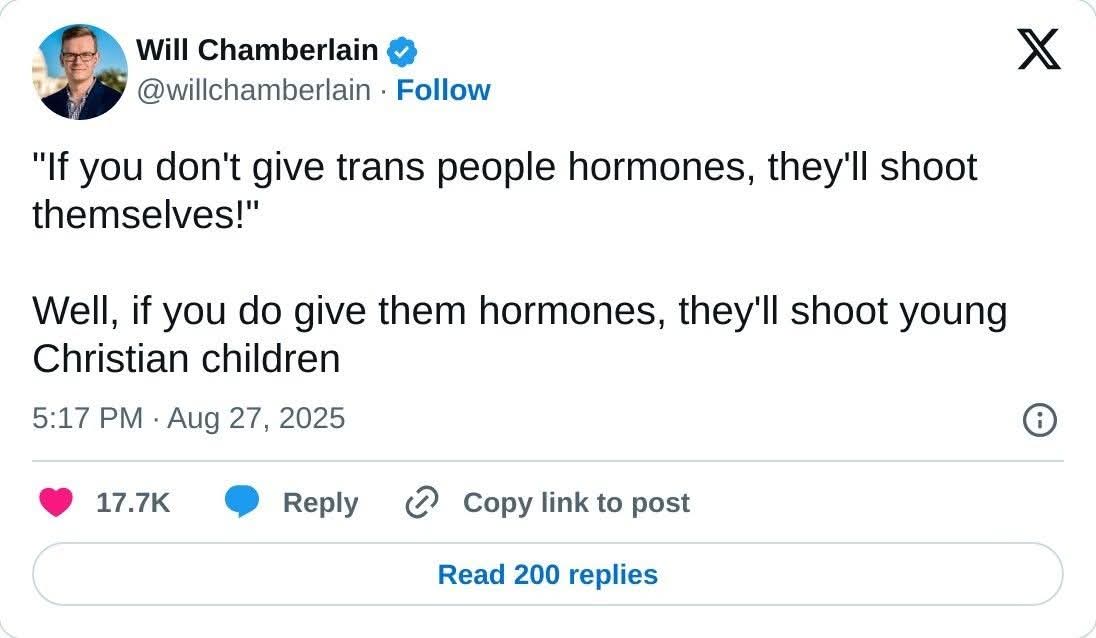Click the blue verified checkmark badge
Screen dimensions: 1096x638
click(402, 52)
